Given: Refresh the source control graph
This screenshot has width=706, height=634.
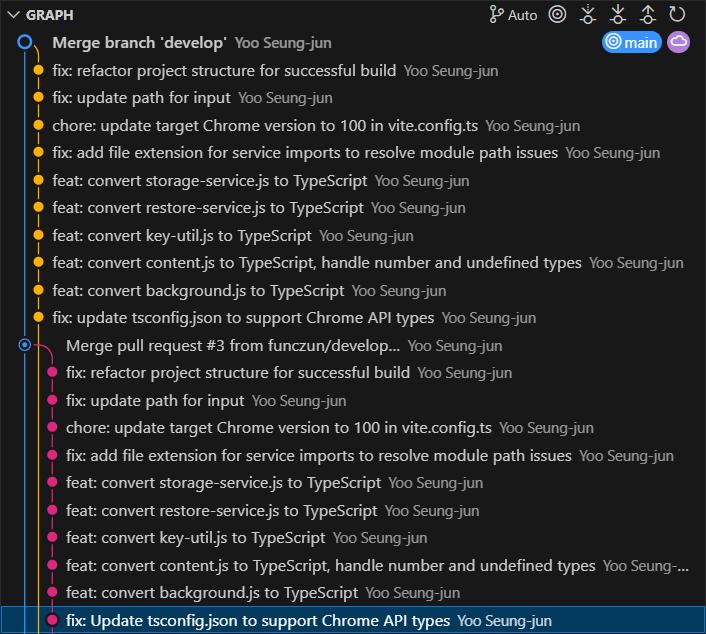Looking at the screenshot, I should click(677, 14).
